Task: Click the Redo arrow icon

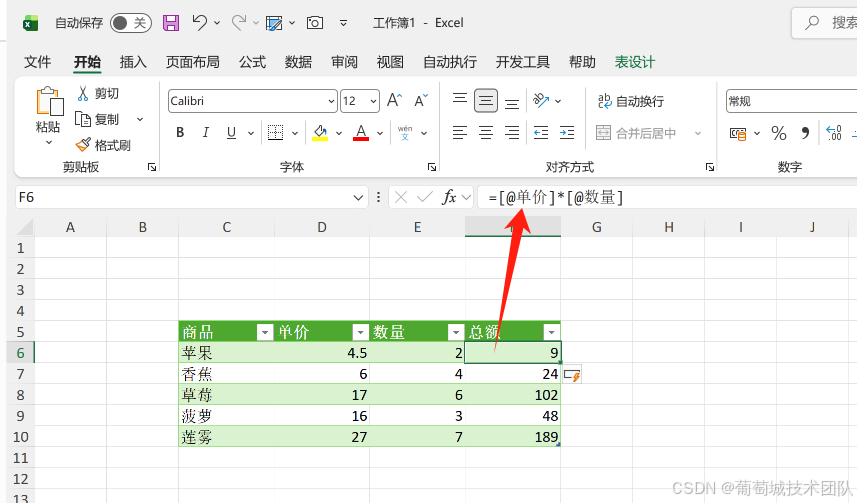Action: [x=239, y=23]
